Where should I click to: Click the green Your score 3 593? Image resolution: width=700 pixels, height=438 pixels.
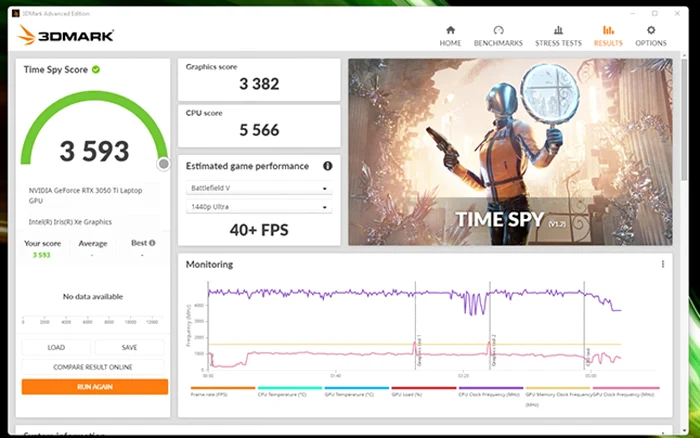tap(41, 255)
